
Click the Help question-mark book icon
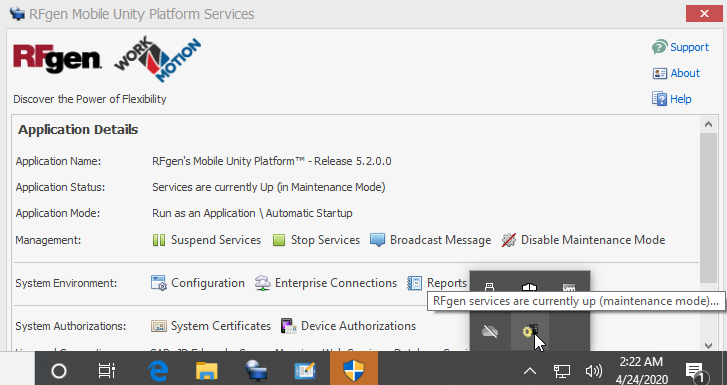tap(659, 99)
